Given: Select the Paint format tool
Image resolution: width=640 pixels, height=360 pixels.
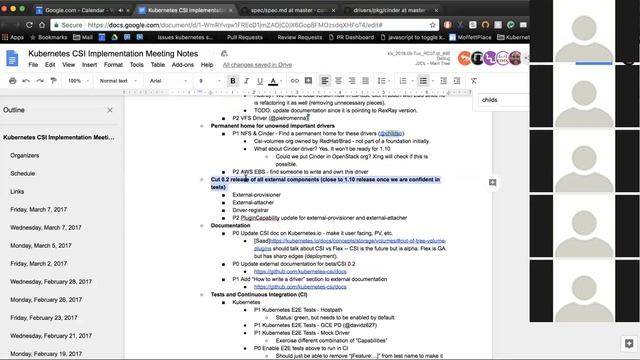Looking at the screenshot, I should point(53,81).
